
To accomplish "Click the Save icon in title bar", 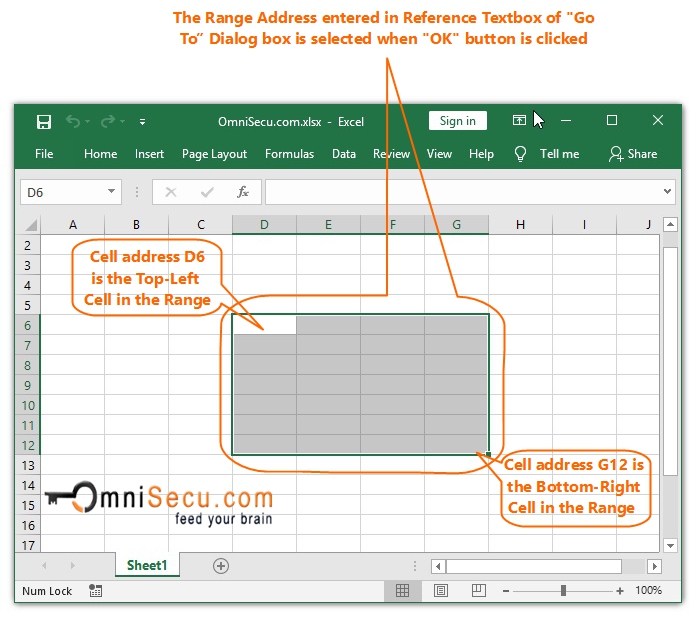I will click(44, 122).
